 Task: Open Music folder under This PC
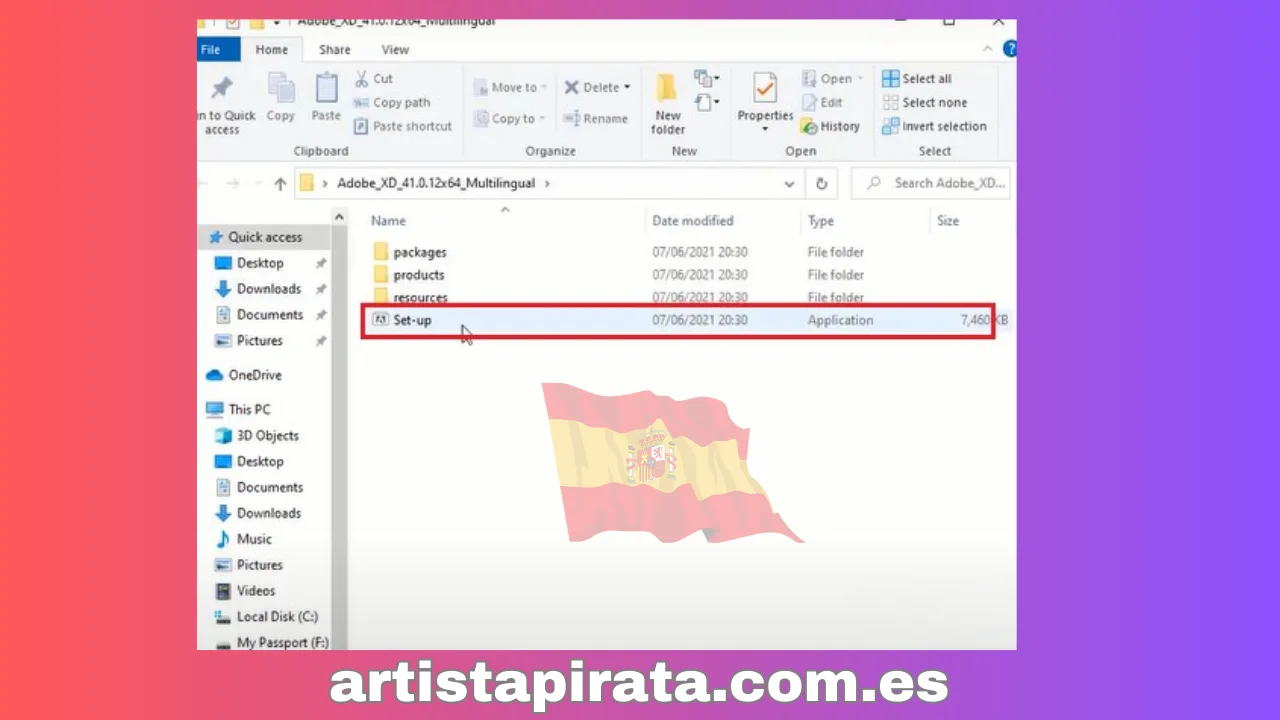pyautogui.click(x=243, y=539)
